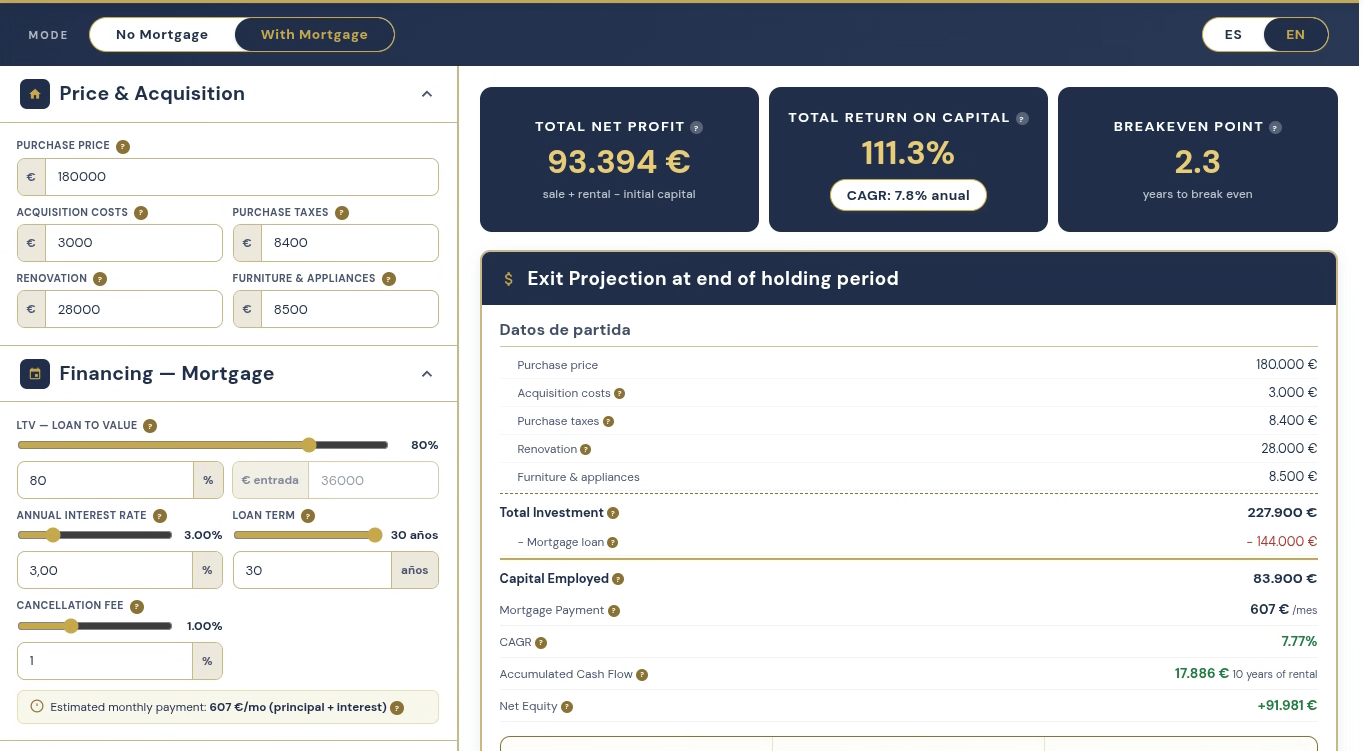Click the Breakeven Point help icon
Viewport: 1363px width, 751px height.
(1275, 127)
